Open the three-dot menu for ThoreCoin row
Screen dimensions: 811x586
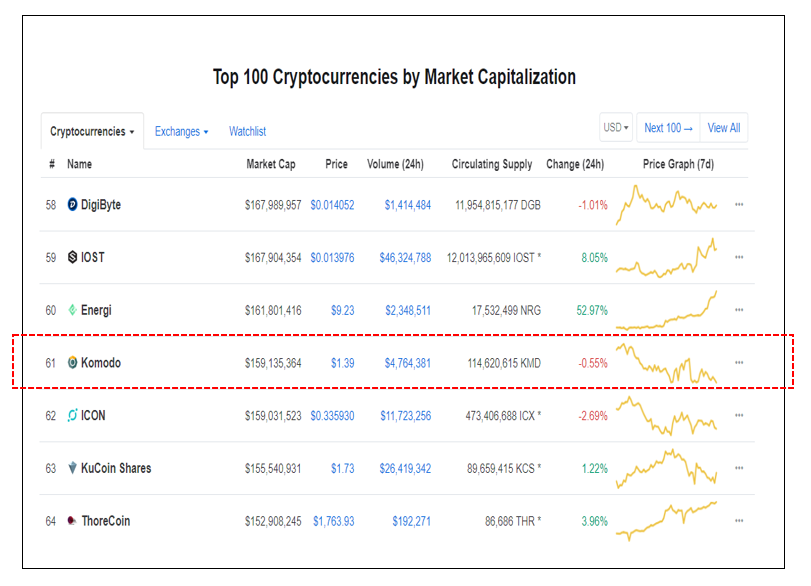point(739,521)
